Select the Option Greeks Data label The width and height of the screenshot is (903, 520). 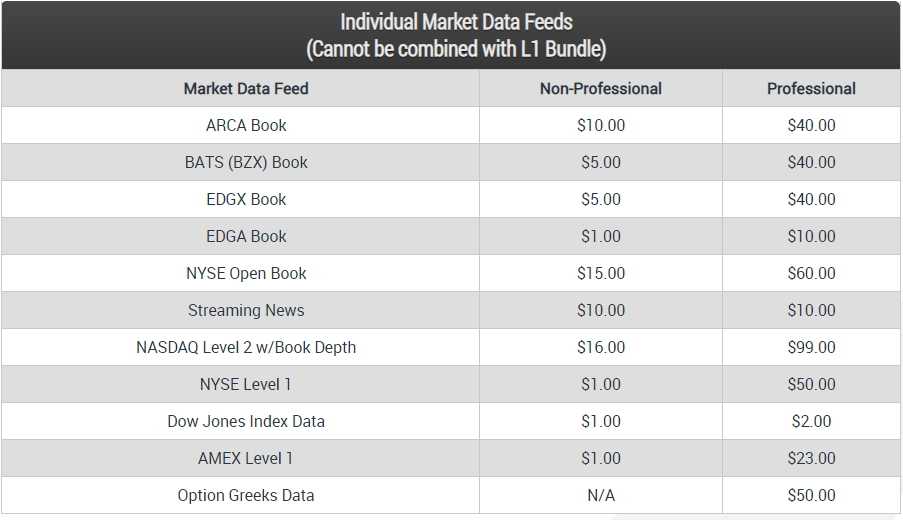[x=246, y=496]
